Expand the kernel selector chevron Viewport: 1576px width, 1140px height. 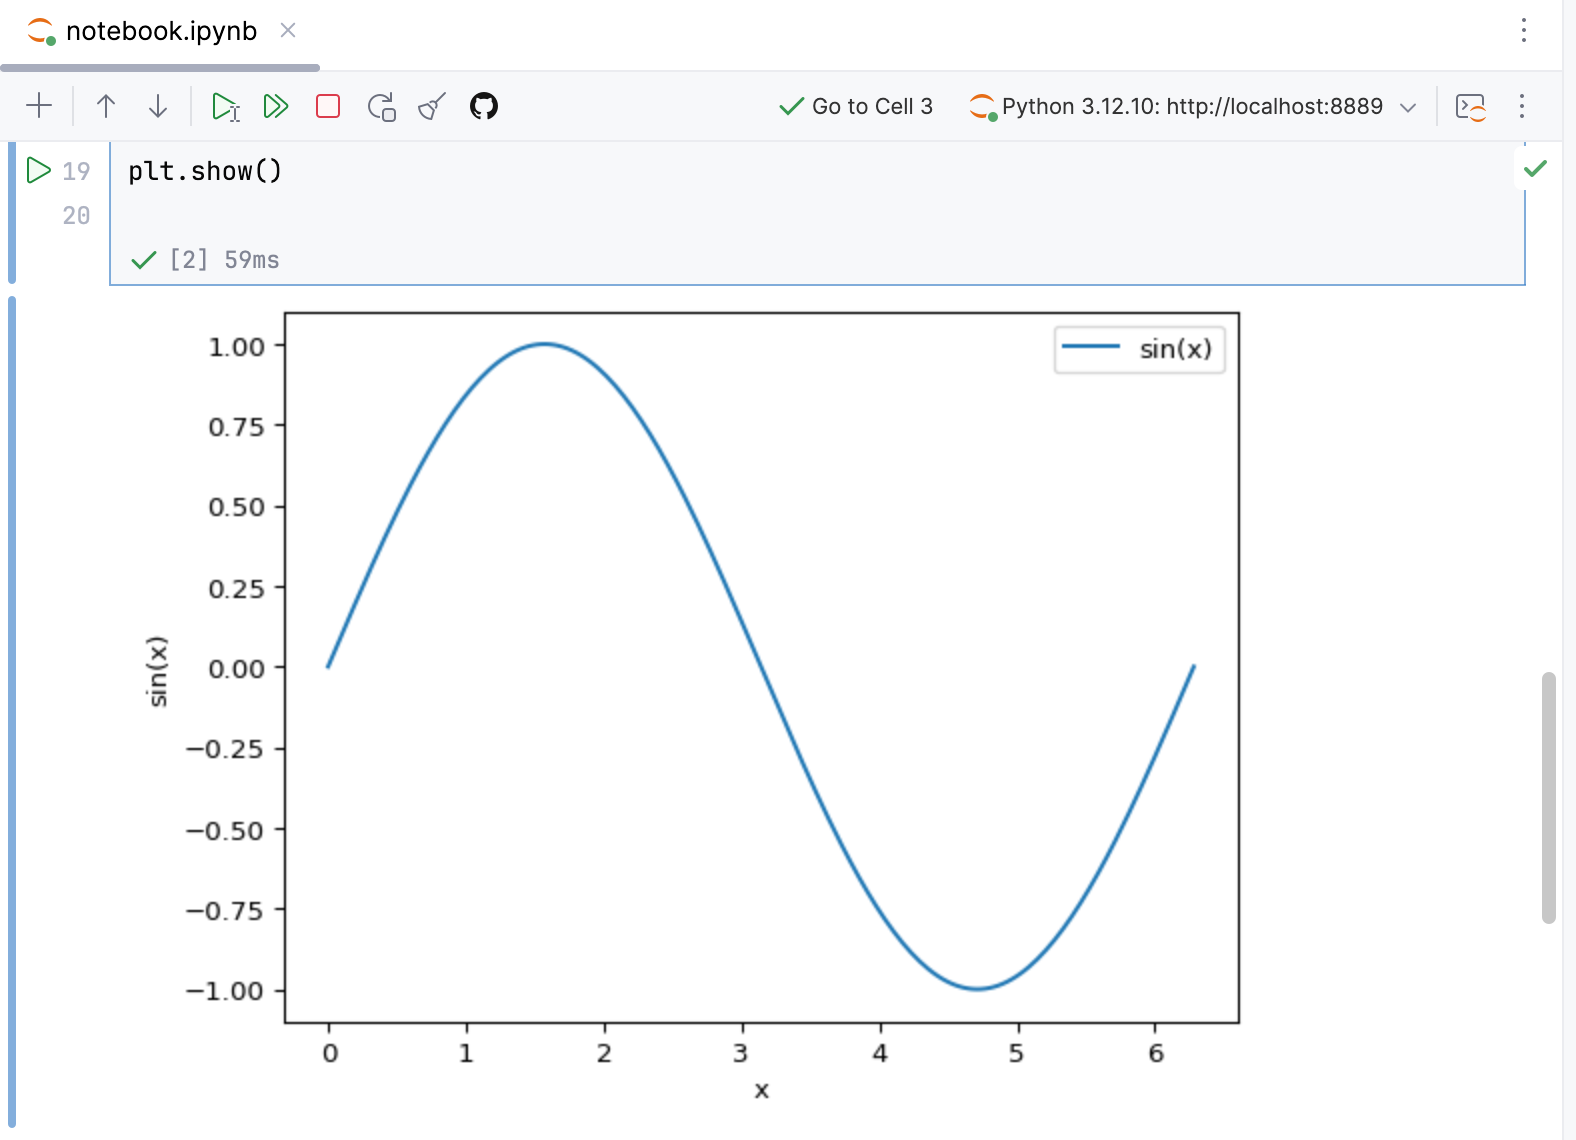pos(1408,107)
